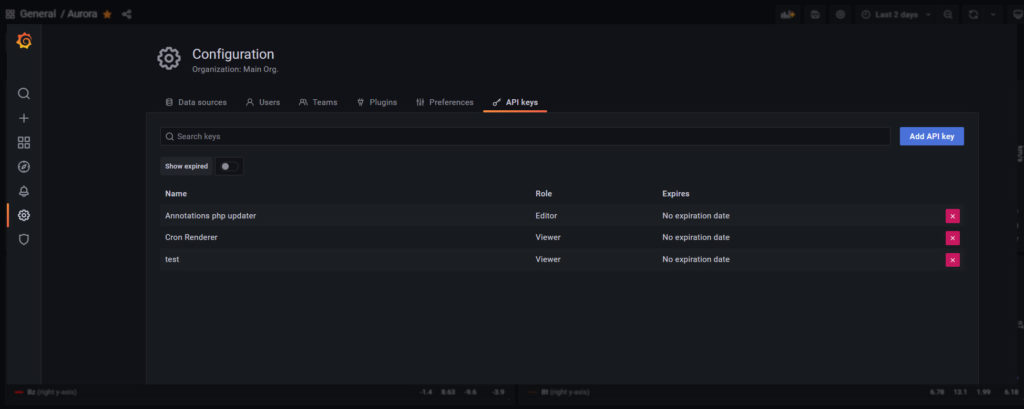Screen dimensions: 1024x409
Task: Click the Role column header
Action: pyautogui.click(x=543, y=194)
